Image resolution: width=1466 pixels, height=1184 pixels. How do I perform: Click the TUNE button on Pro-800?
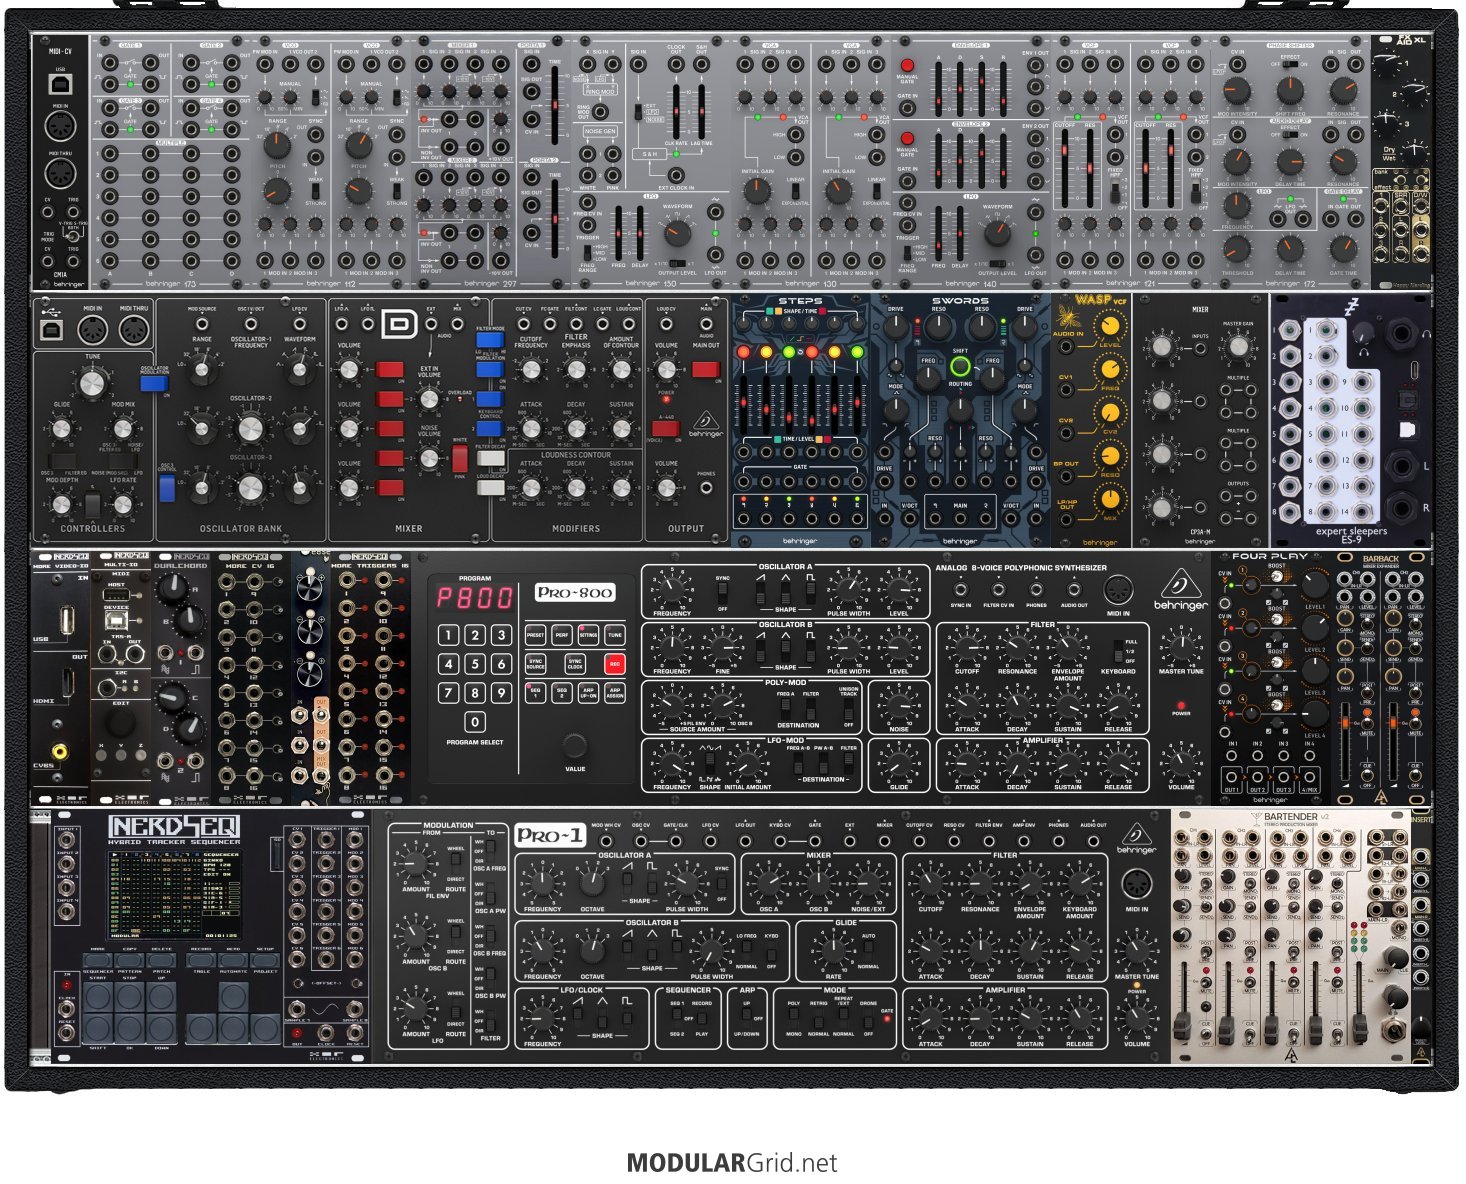[614, 635]
